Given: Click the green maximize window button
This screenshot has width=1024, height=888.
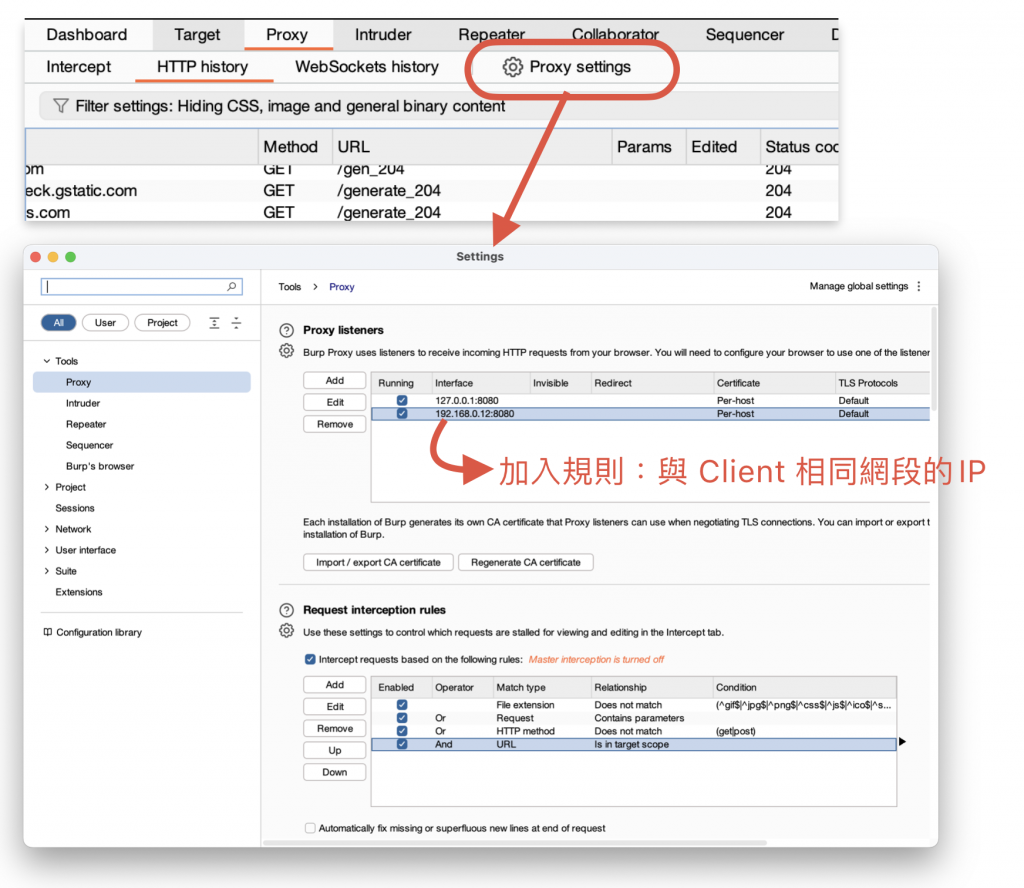Looking at the screenshot, I should click(x=71, y=257).
